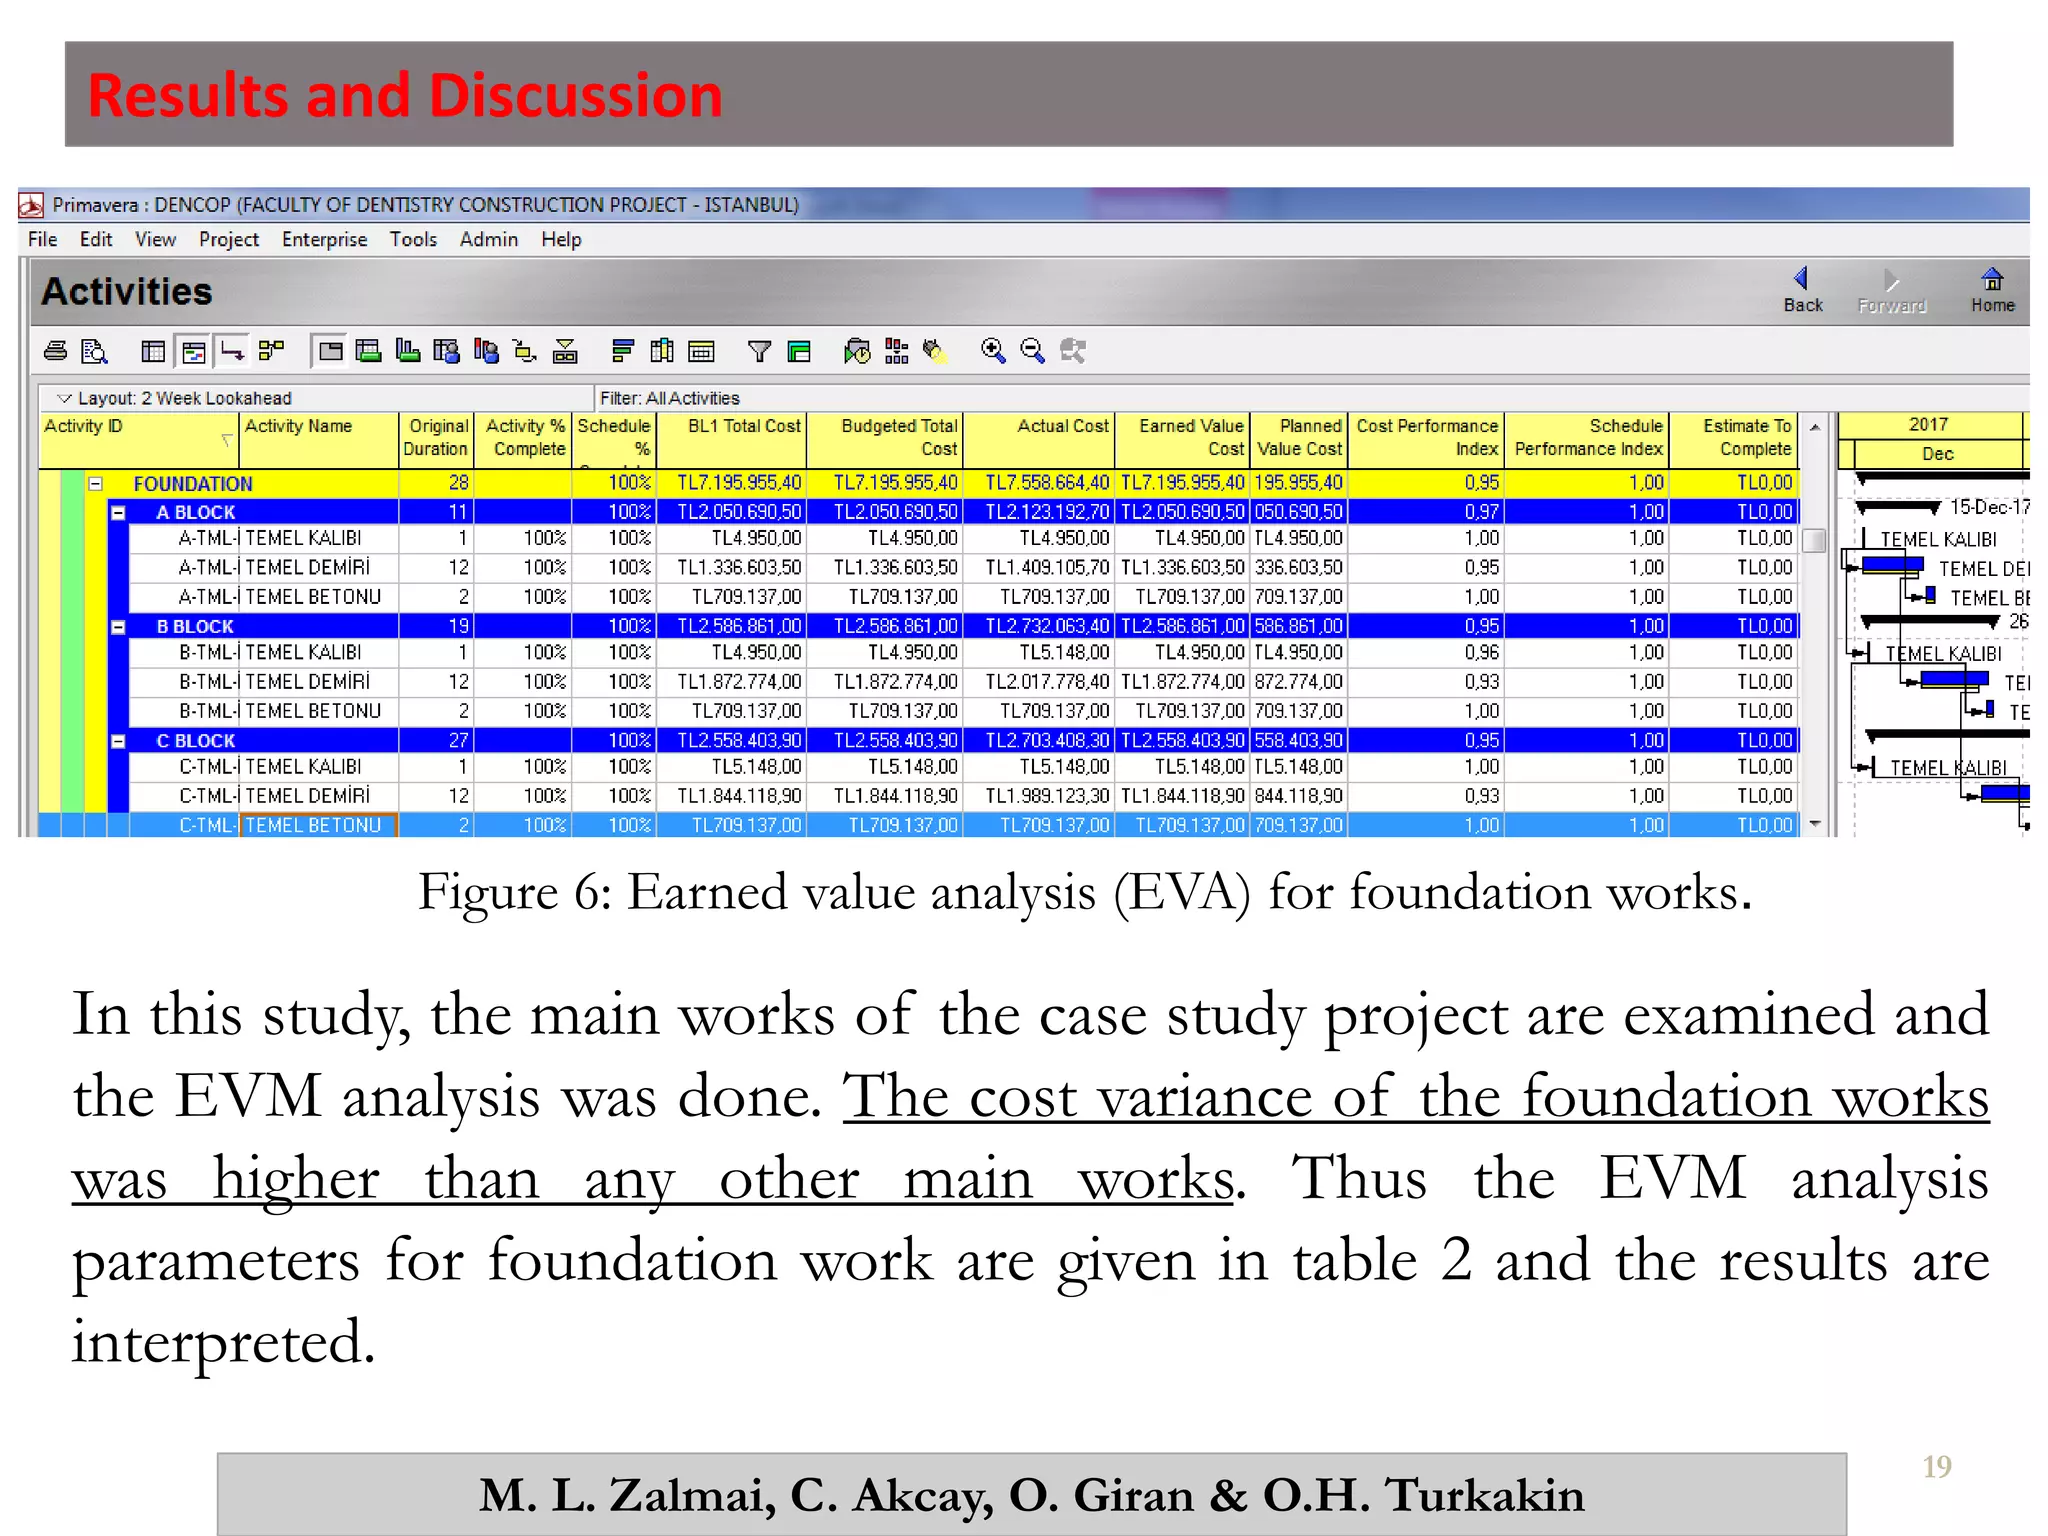Click the Activity Name column header
The width and height of the screenshot is (2048, 1536).
click(319, 440)
